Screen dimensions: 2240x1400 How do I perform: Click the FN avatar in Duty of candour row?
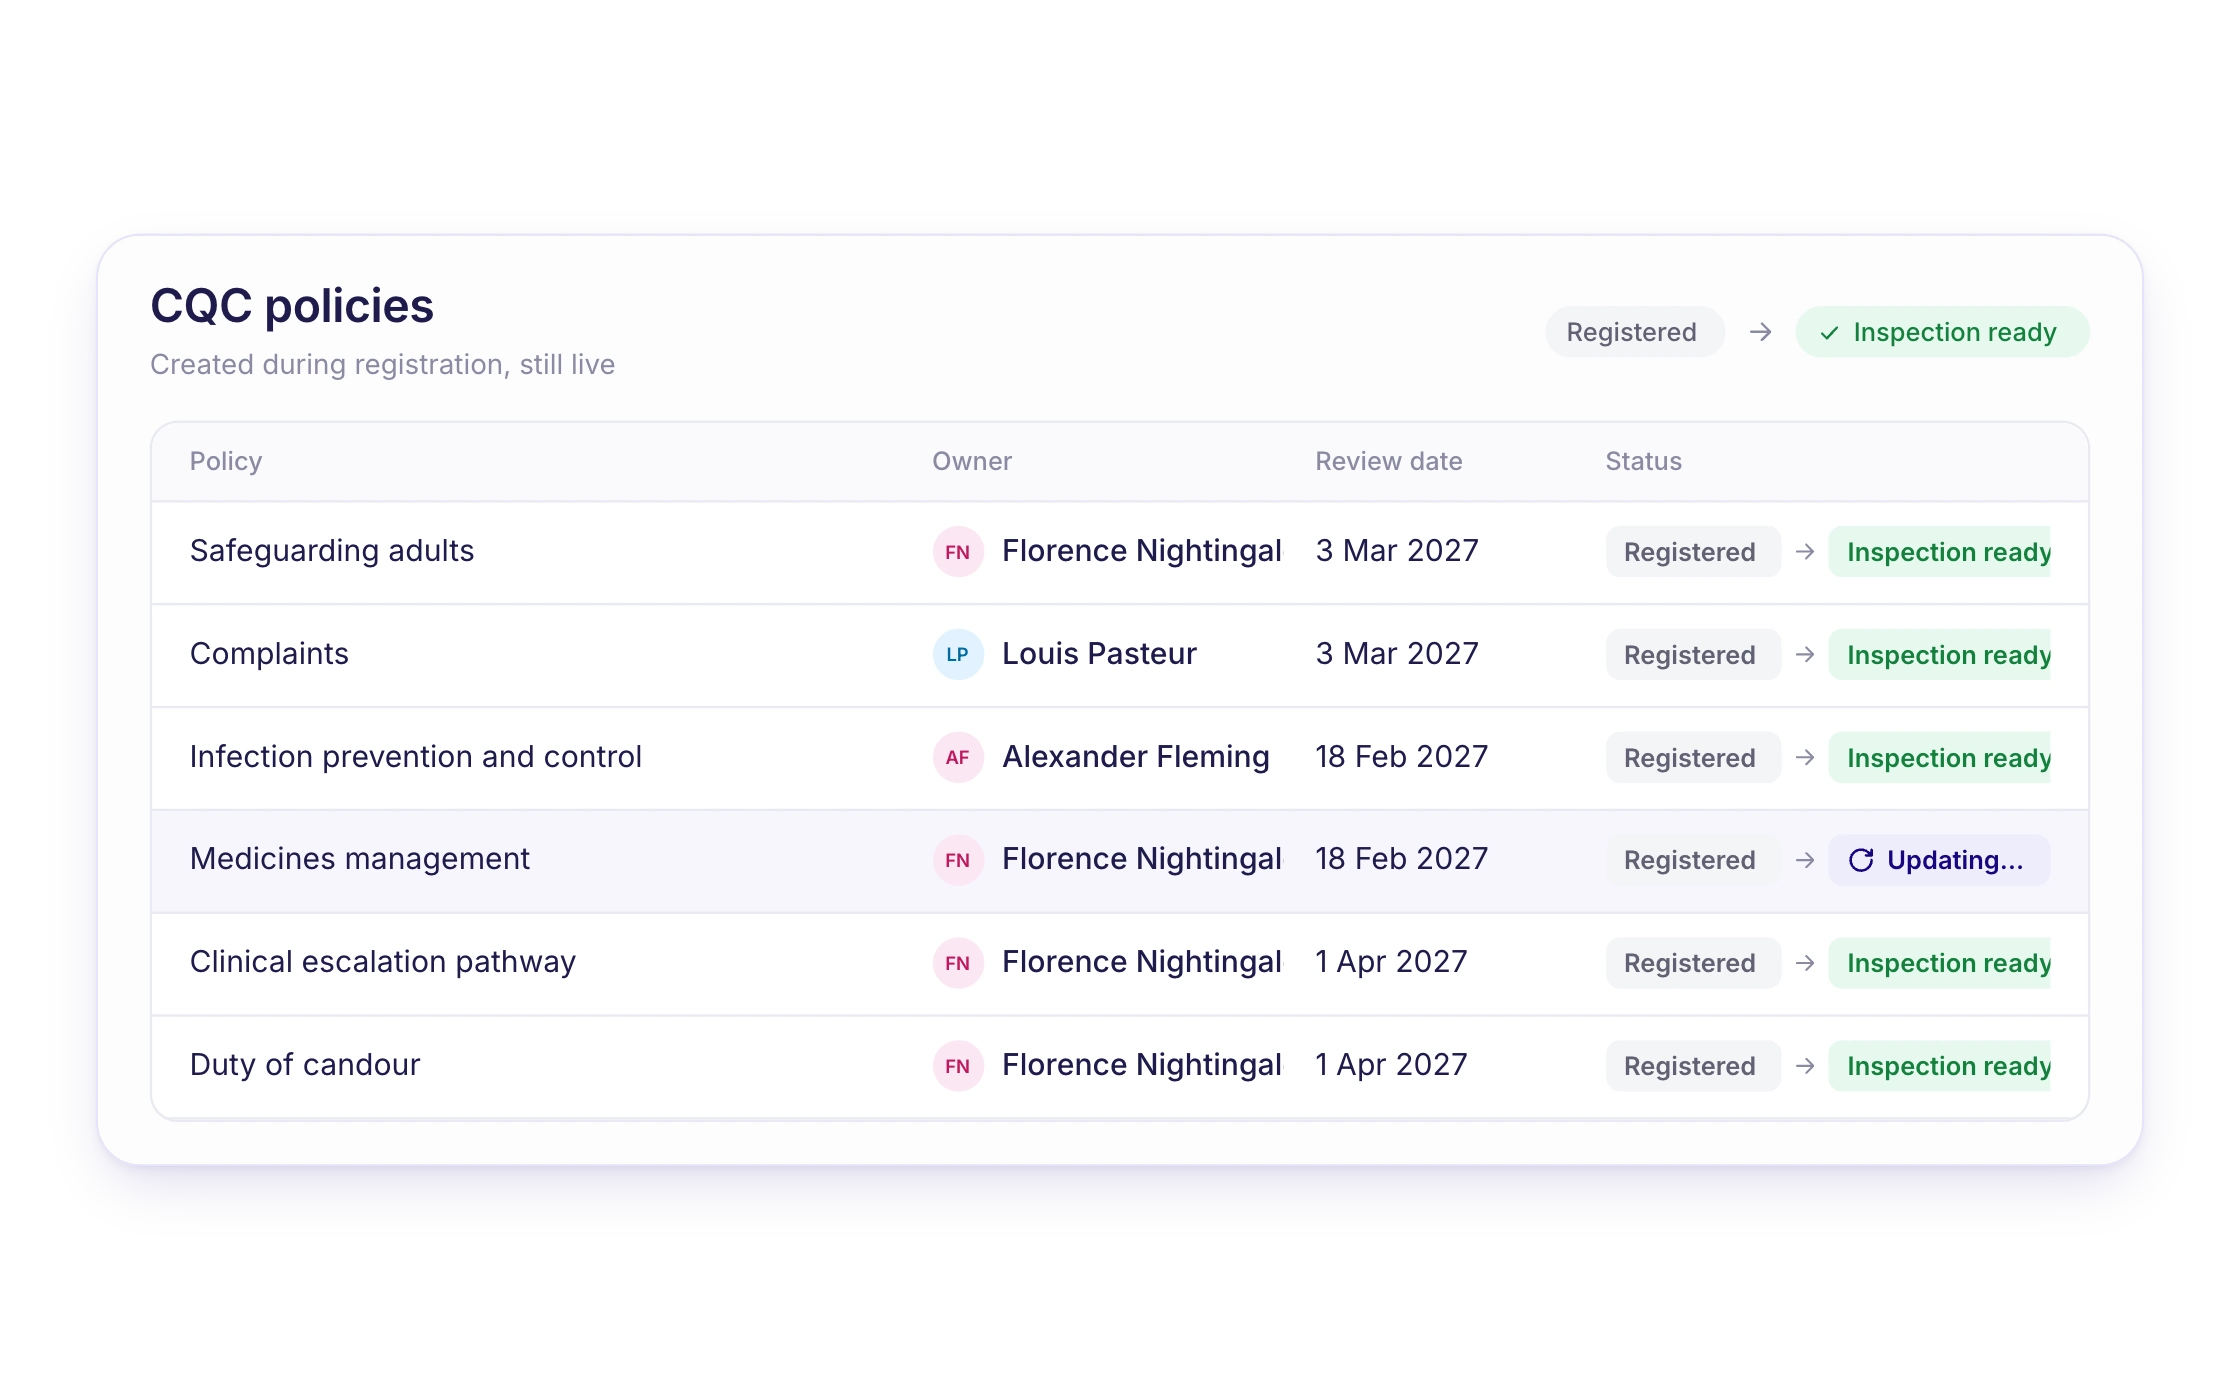click(x=957, y=1066)
